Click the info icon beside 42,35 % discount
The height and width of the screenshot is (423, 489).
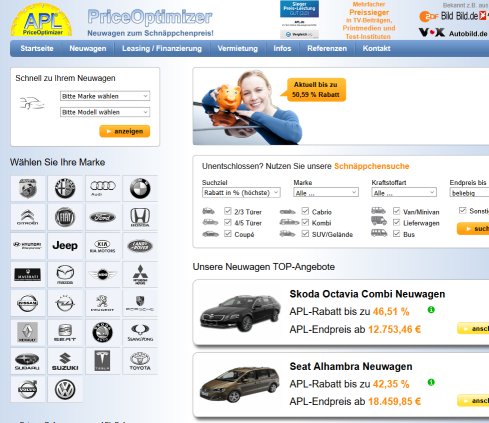pos(431,382)
